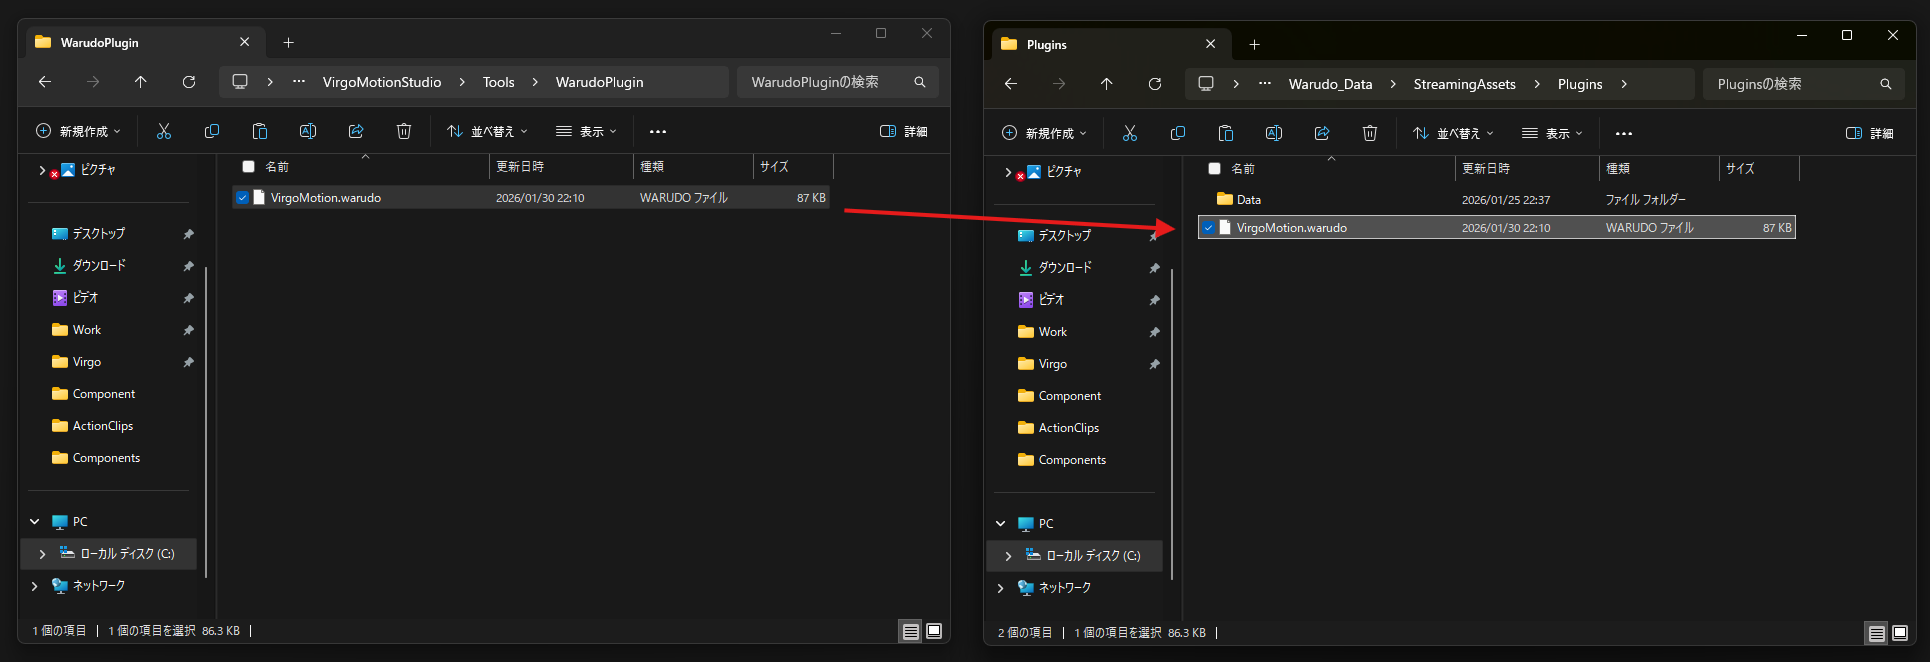The height and width of the screenshot is (662, 1930).
Task: Click the Pluginsの検索 search field
Action: [1790, 84]
